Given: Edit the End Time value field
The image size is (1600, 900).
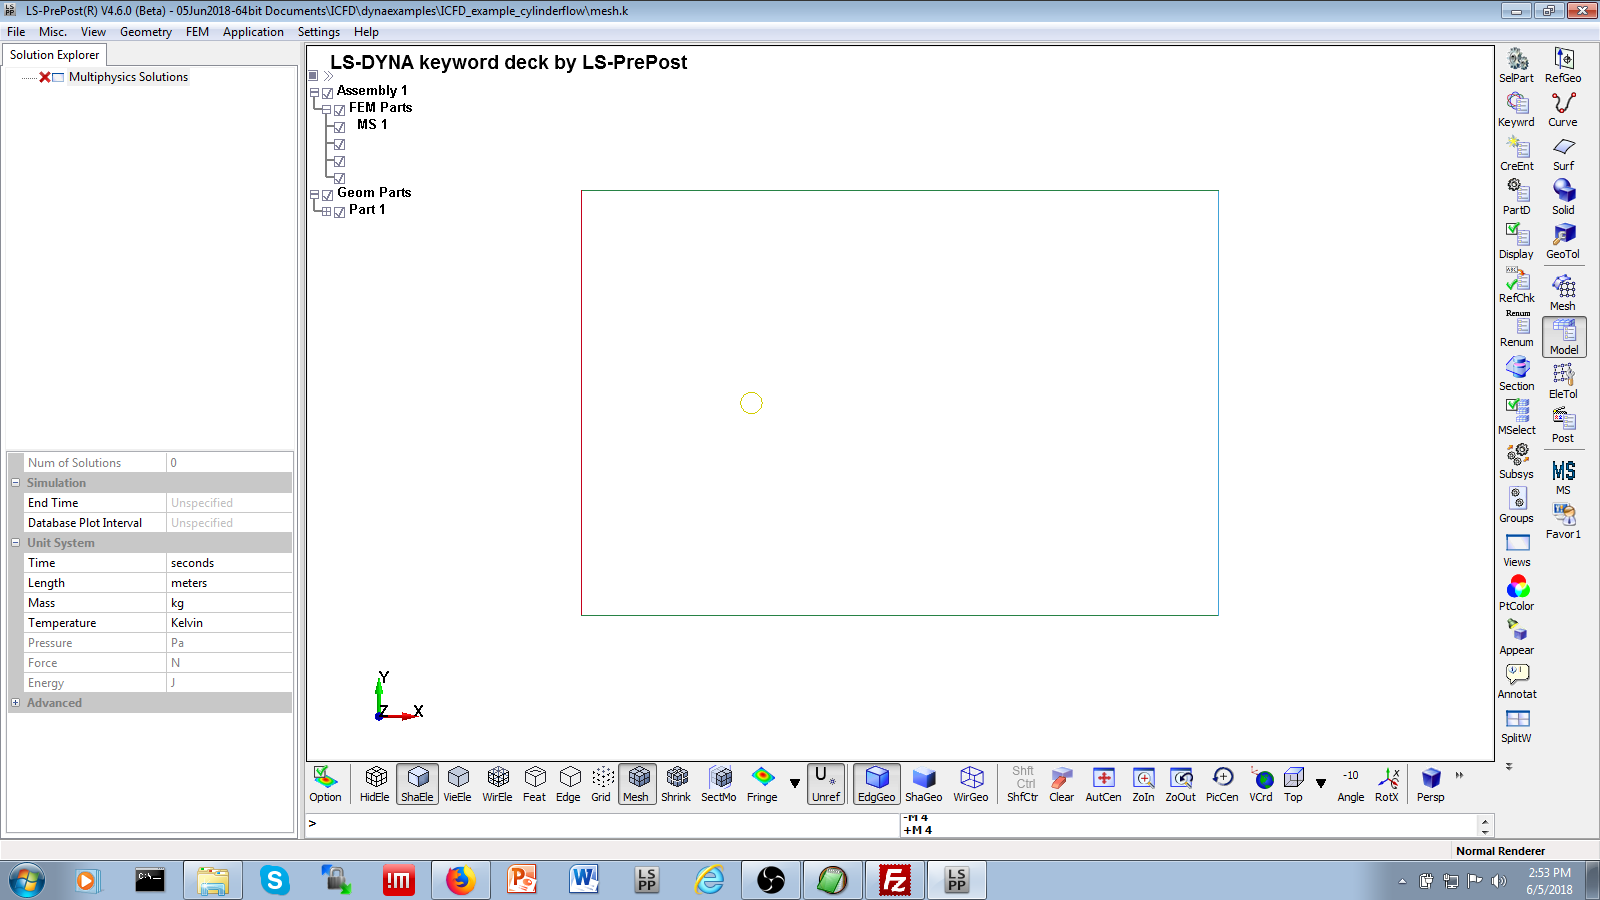Looking at the screenshot, I should coord(229,503).
